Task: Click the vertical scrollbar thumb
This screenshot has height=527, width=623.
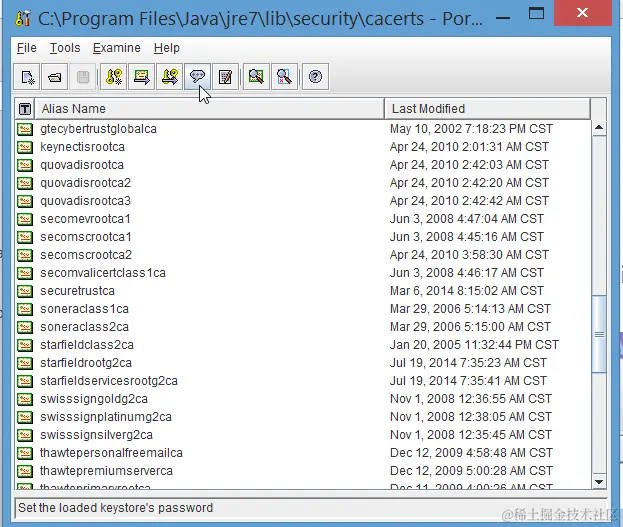Action: coord(599,334)
